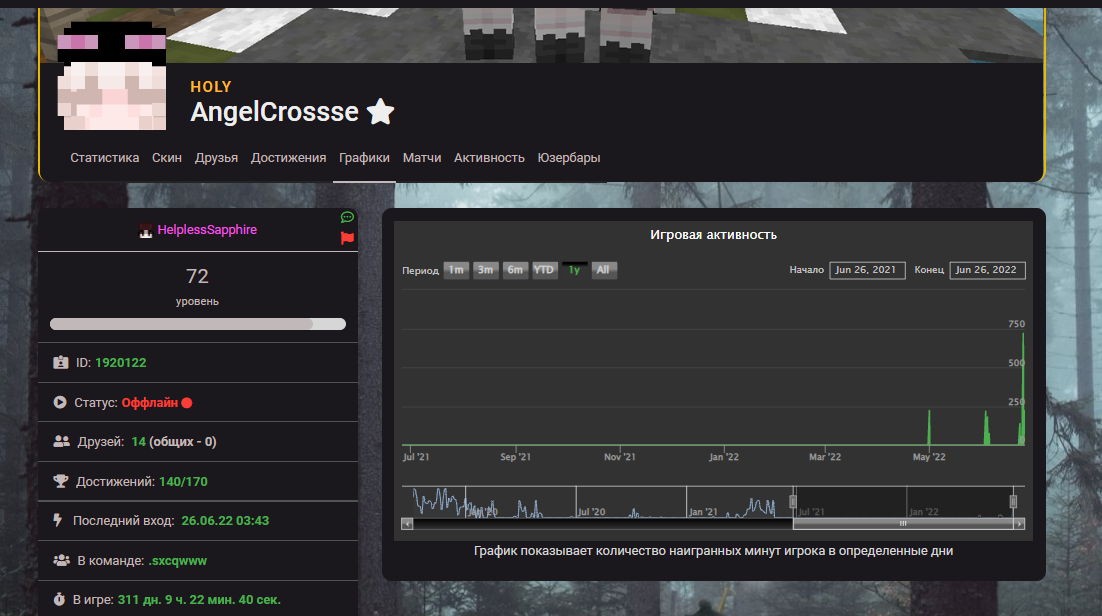The height and width of the screenshot is (616, 1102).
Task: Click the trophy achievements icon
Action: [60, 481]
